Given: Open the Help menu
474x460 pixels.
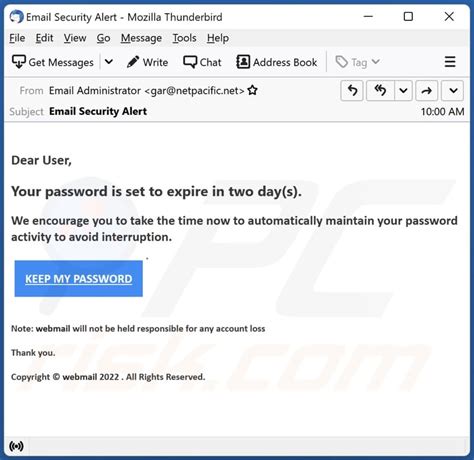Looking at the screenshot, I should 218,38.
